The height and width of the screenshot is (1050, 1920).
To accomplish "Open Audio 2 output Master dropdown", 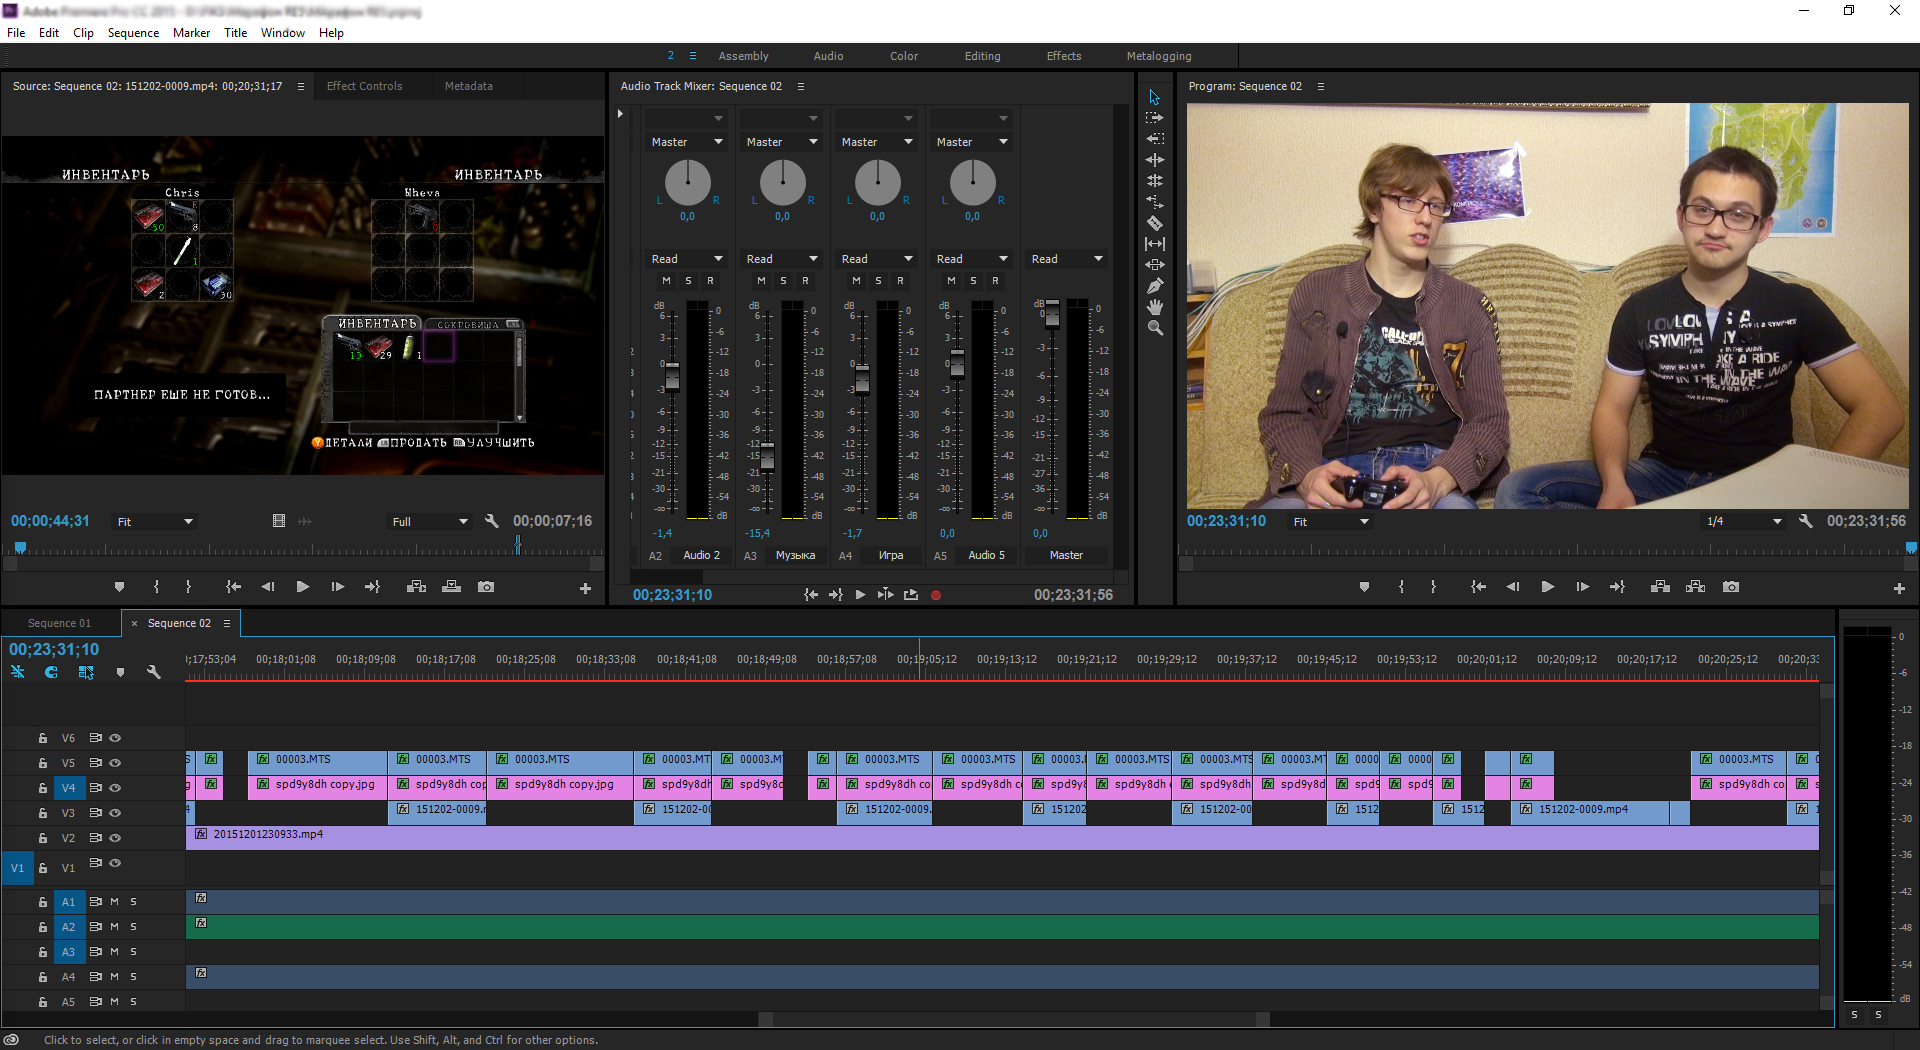I will click(x=686, y=142).
